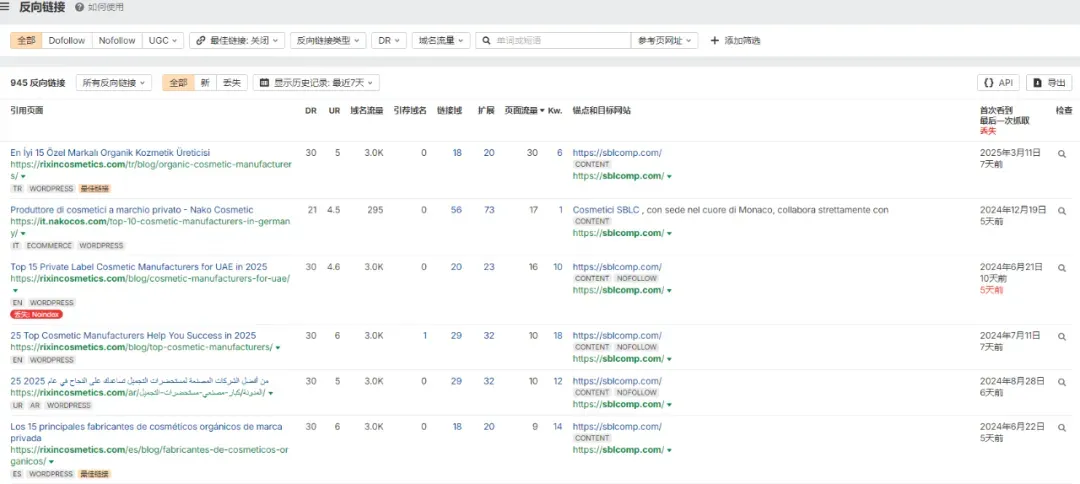Open the hamburger menu beside 反向链接
The height and width of the screenshot is (484, 1080).
5,7
